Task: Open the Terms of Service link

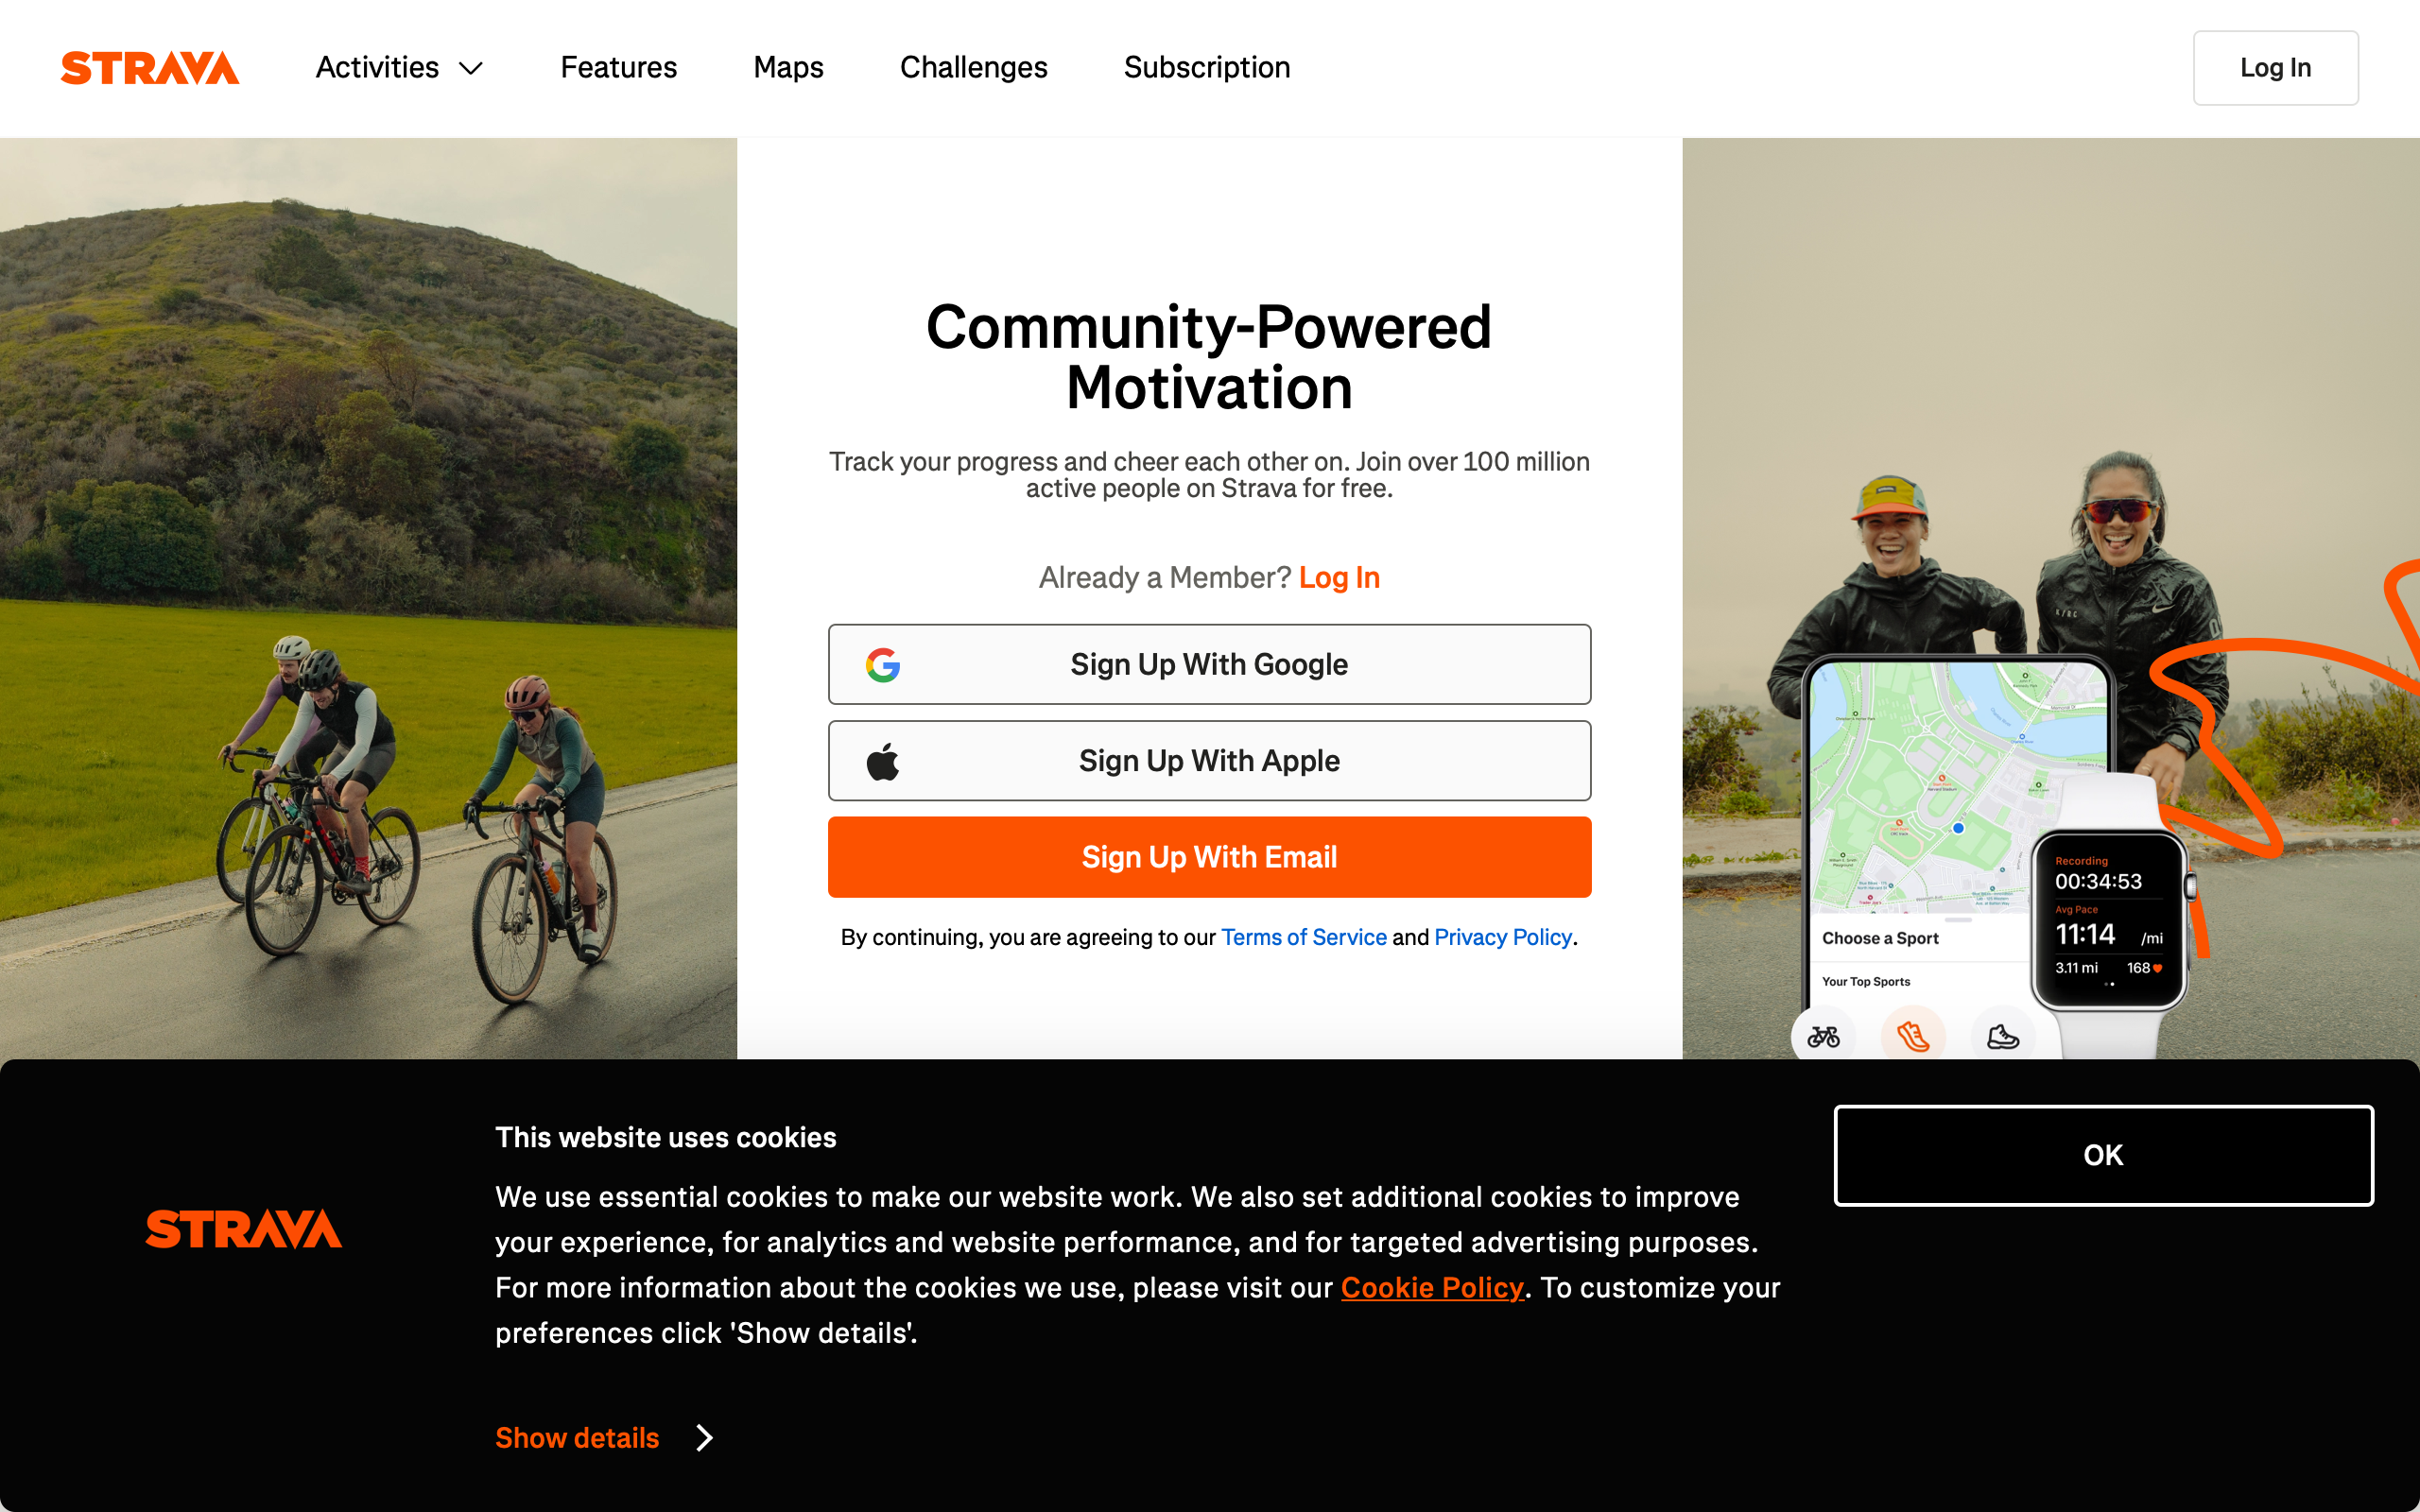Action: pyautogui.click(x=1303, y=937)
